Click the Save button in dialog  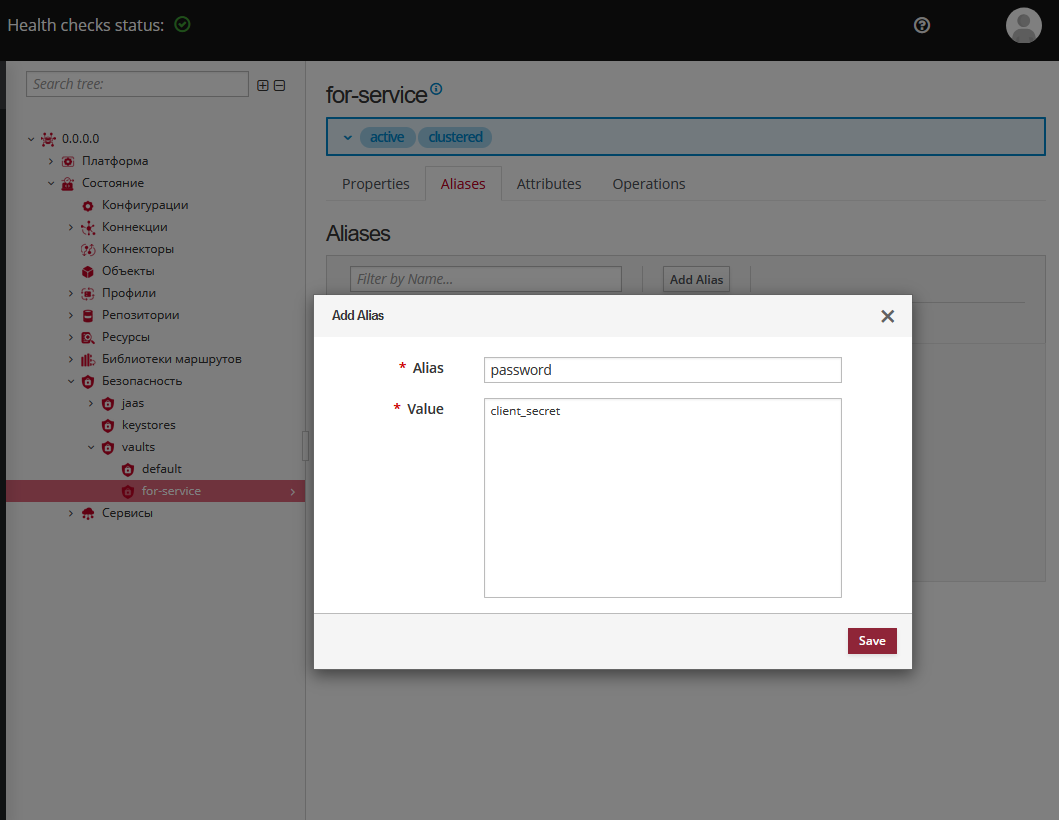871,640
